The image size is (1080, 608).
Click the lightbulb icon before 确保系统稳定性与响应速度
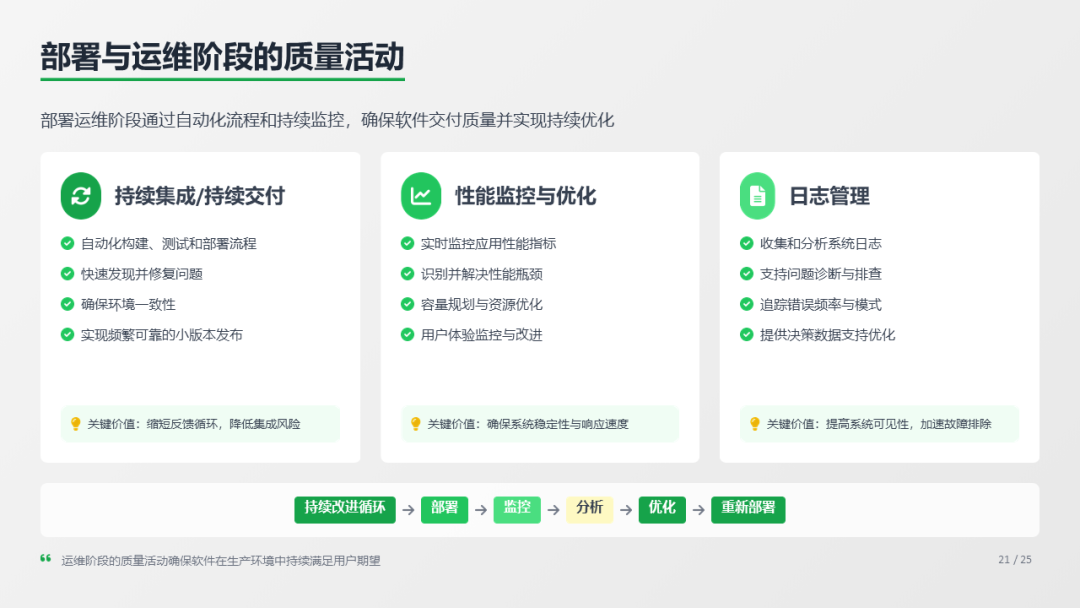pyautogui.click(x=415, y=424)
